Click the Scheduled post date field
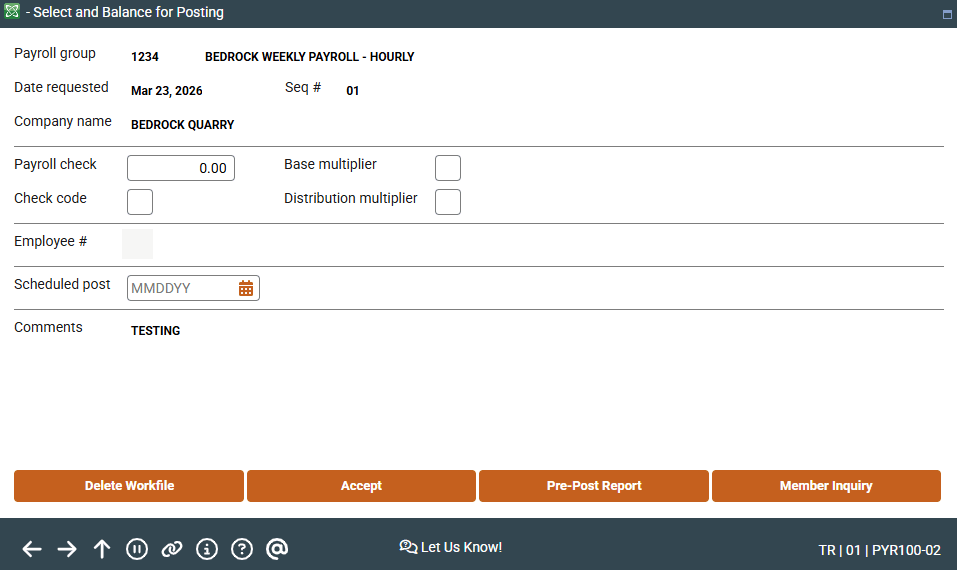Image resolution: width=957 pixels, height=570 pixels. [182, 289]
